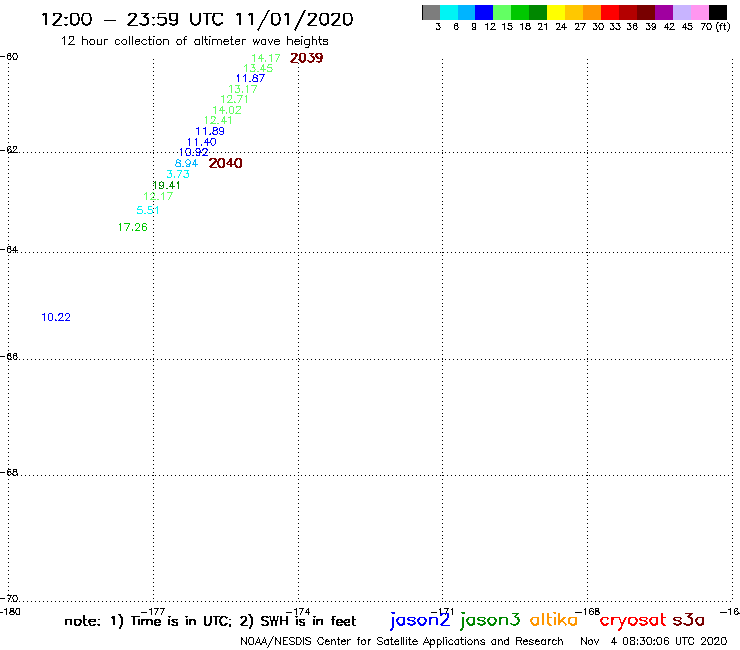Select the reading 13.17
The width and height of the screenshot is (740, 650).
tap(243, 89)
